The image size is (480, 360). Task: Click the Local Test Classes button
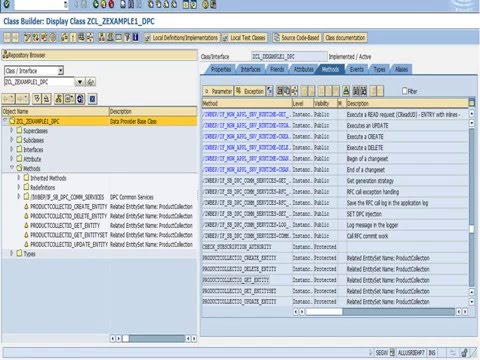pyautogui.click(x=245, y=38)
